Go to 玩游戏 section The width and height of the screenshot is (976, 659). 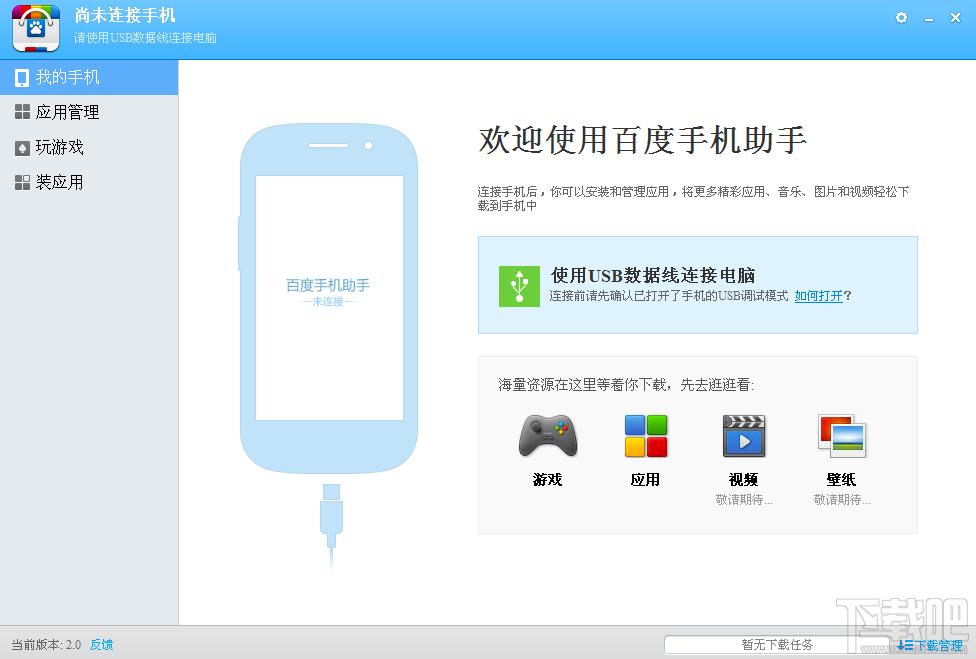tap(89, 147)
